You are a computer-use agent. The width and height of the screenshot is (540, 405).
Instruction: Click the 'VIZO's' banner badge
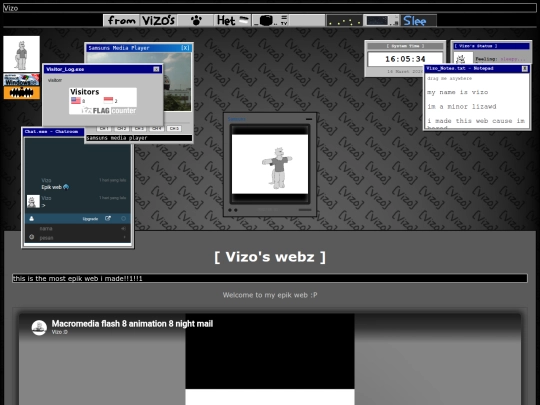pyautogui.click(x=158, y=21)
